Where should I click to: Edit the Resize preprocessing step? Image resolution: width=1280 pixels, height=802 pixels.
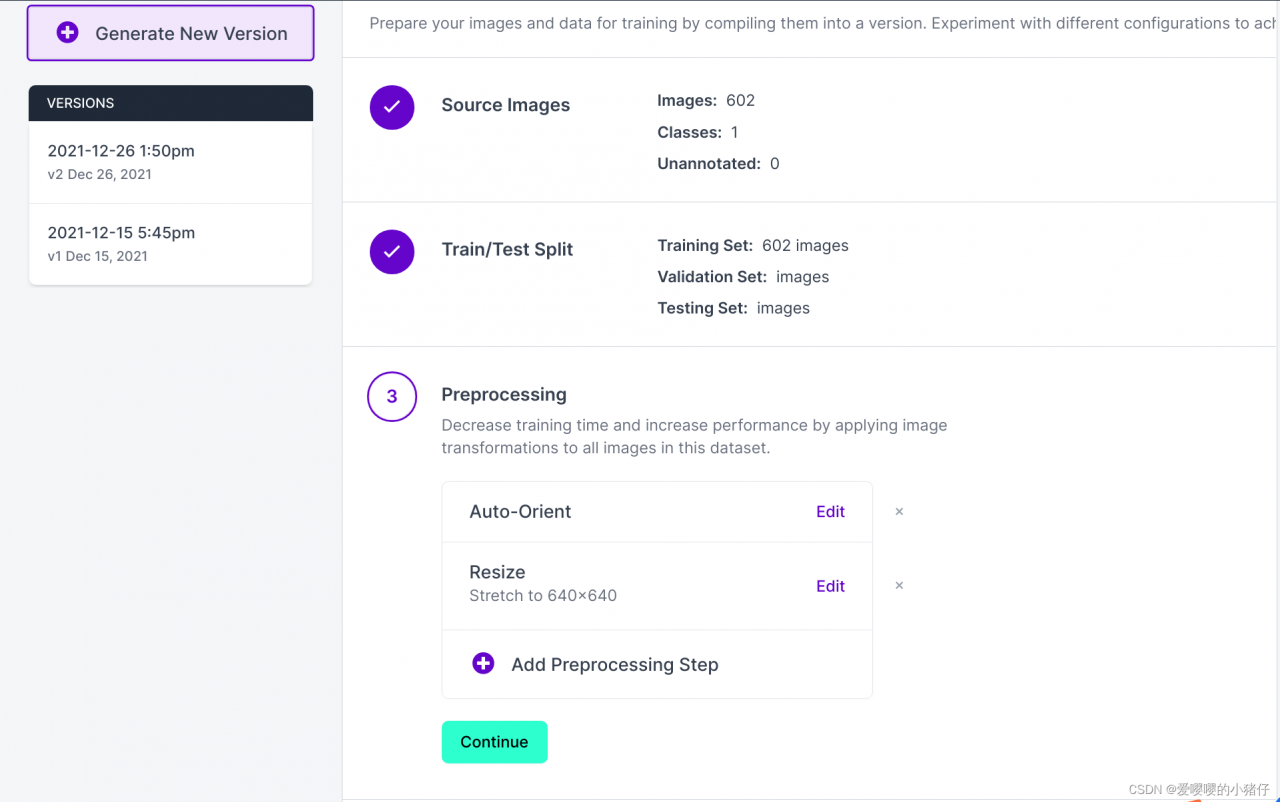[x=830, y=586]
